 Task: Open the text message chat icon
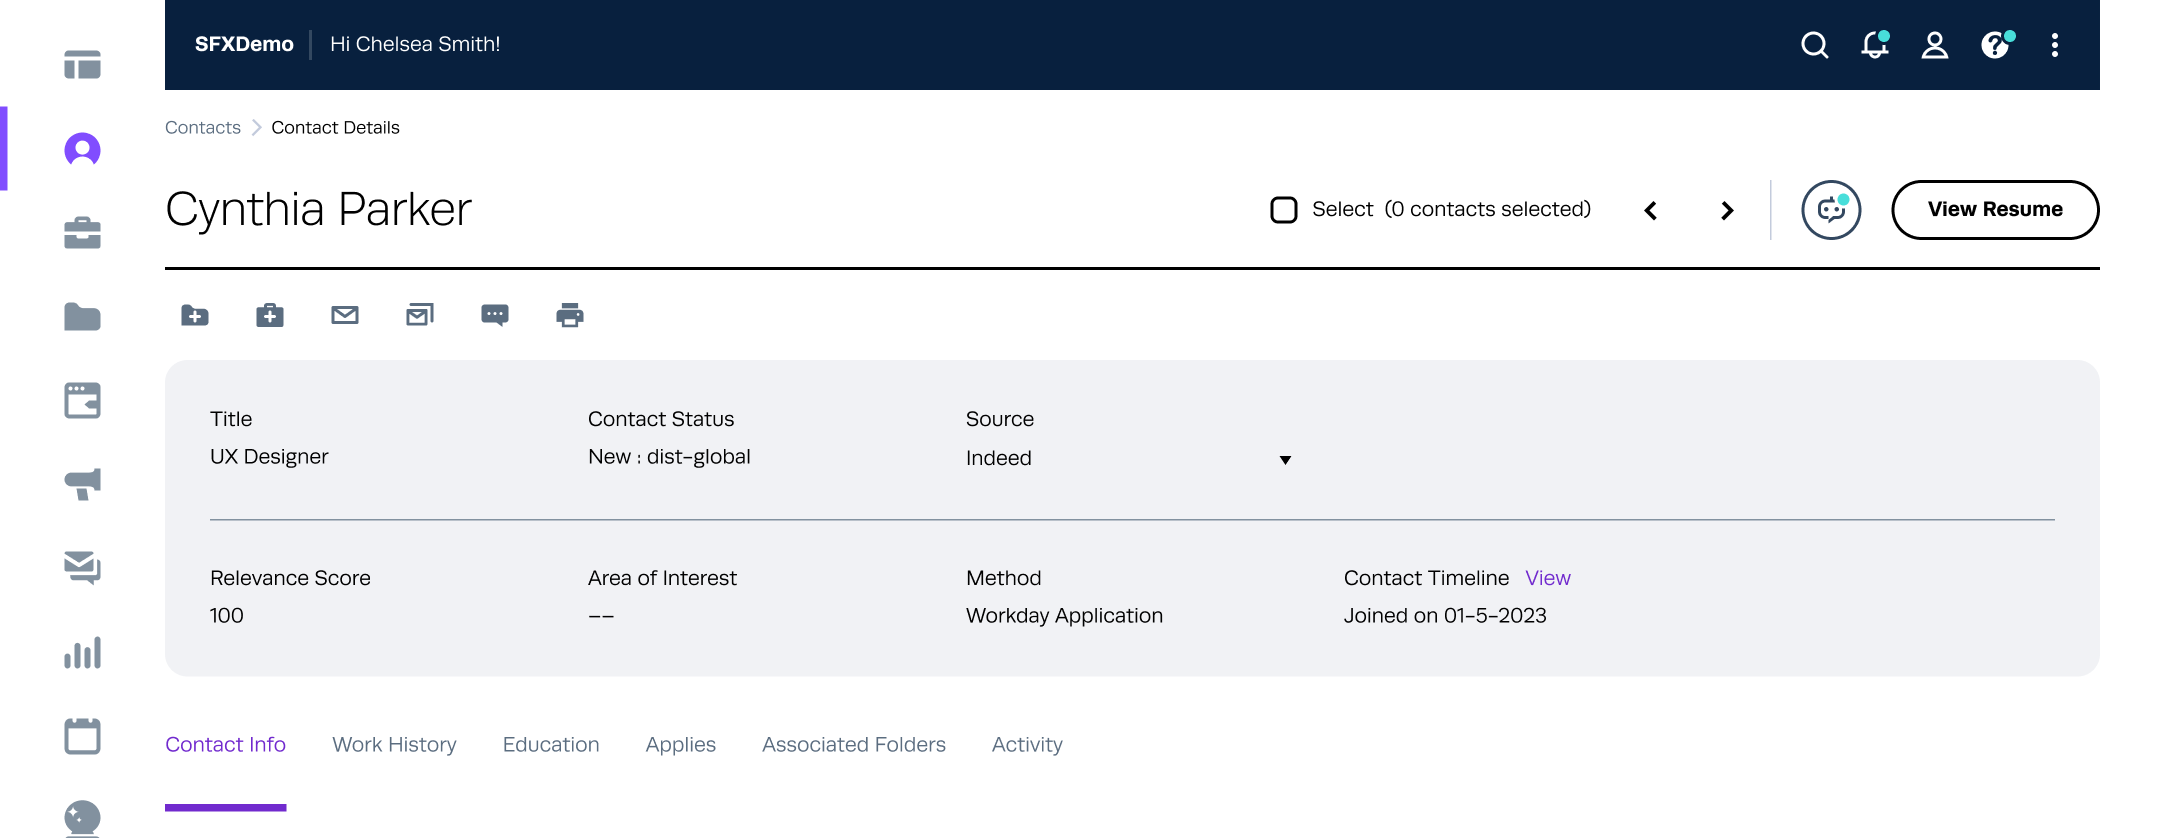495,316
